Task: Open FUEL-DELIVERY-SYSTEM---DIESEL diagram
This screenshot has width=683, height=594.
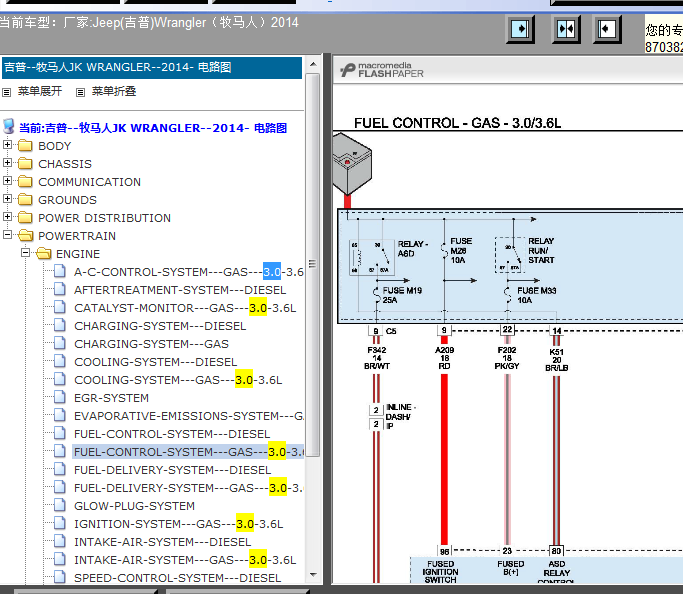Action: (172, 470)
